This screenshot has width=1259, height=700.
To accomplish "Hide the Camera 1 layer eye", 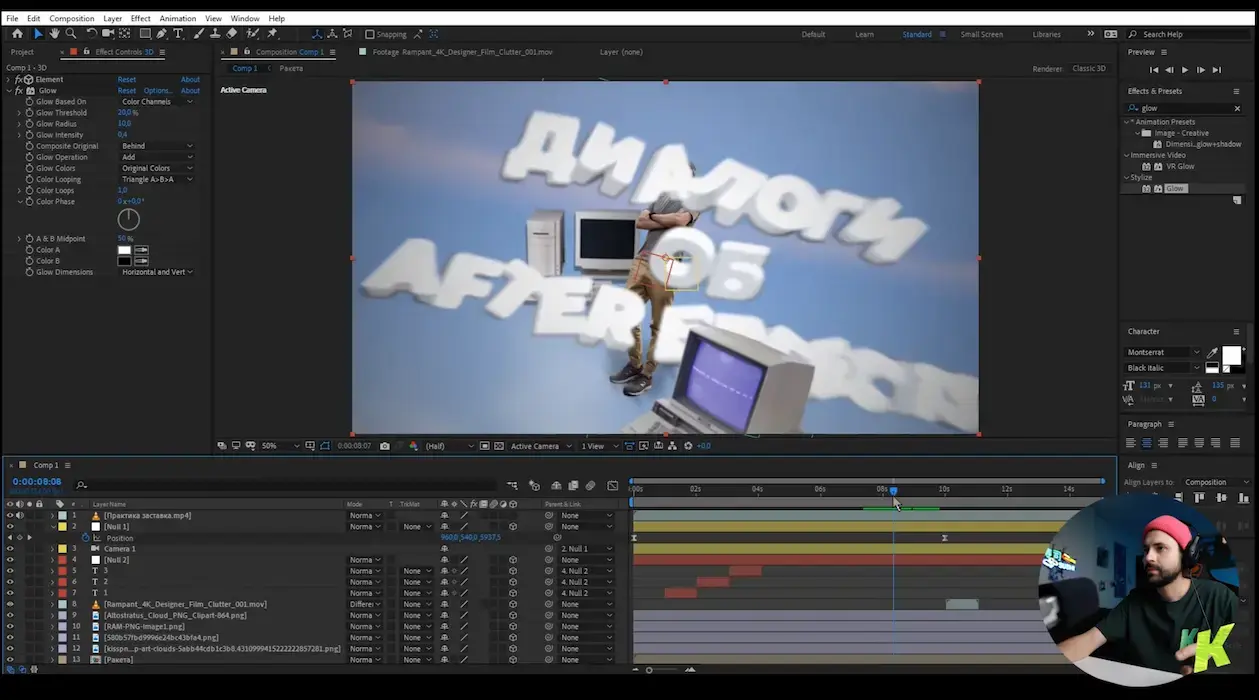I will pyautogui.click(x=10, y=549).
